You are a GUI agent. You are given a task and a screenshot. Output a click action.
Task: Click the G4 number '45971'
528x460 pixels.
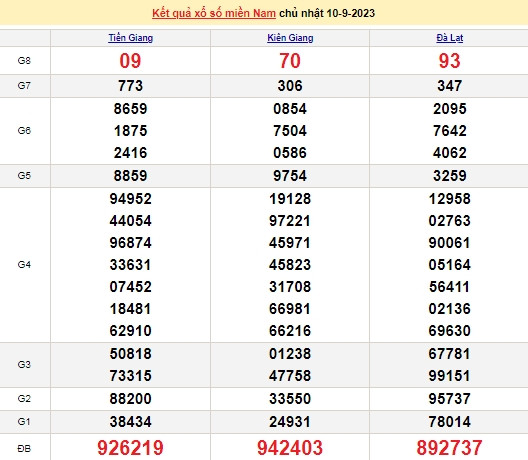[290, 243]
